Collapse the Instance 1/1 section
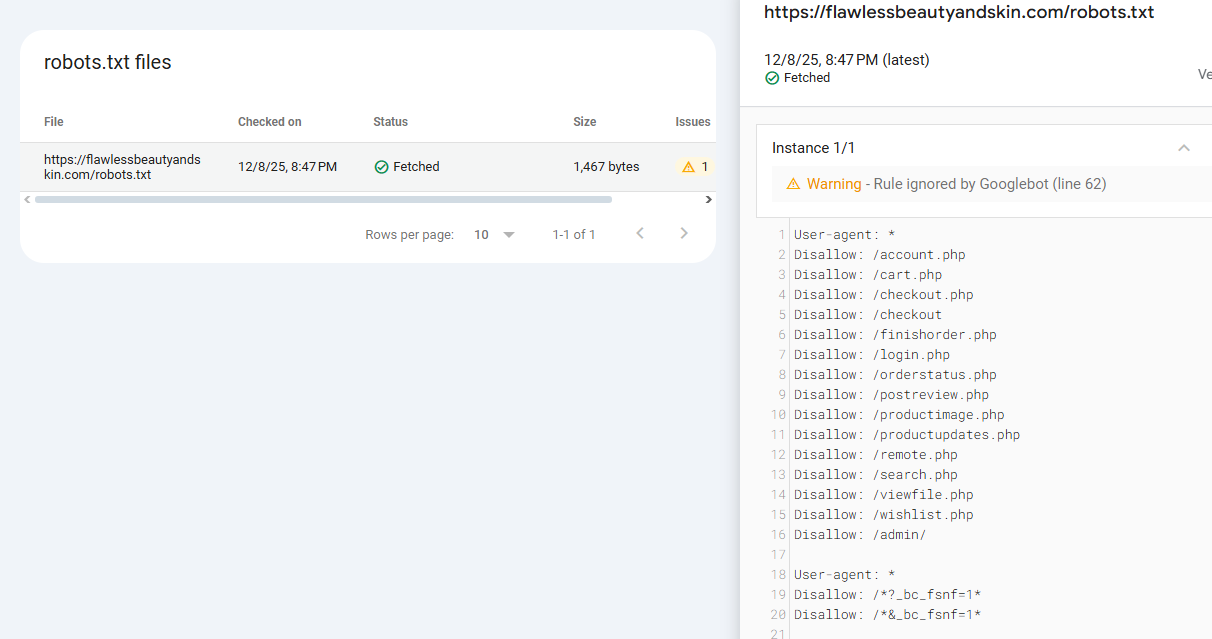This screenshot has height=639, width=1212. tap(1184, 148)
